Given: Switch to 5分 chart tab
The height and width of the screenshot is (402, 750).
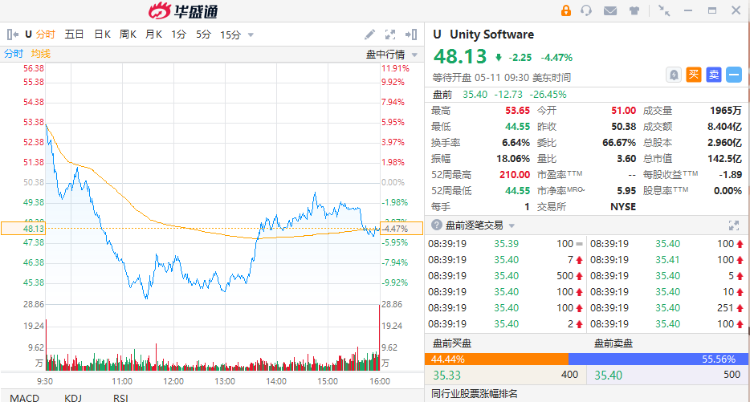Looking at the screenshot, I should 203,34.
